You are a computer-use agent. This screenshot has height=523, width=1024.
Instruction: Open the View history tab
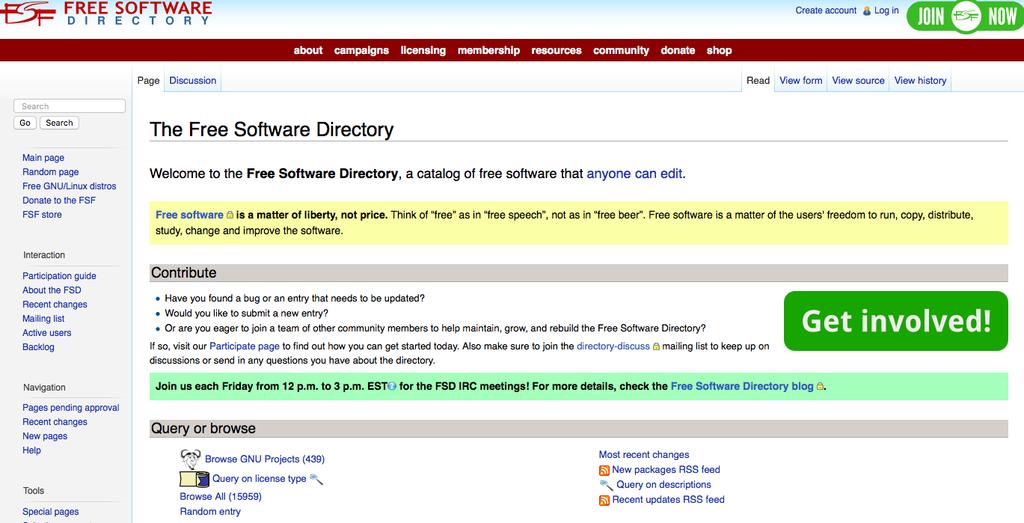920,80
